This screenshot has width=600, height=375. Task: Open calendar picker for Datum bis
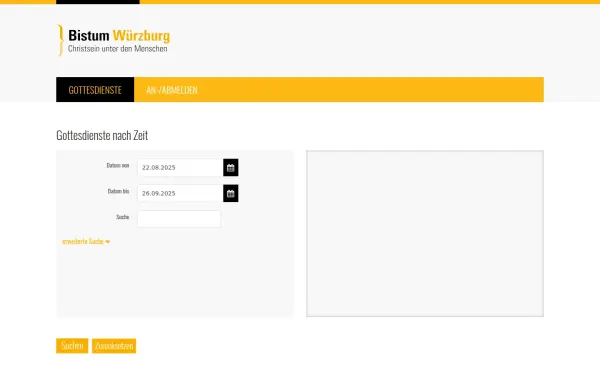(x=230, y=193)
